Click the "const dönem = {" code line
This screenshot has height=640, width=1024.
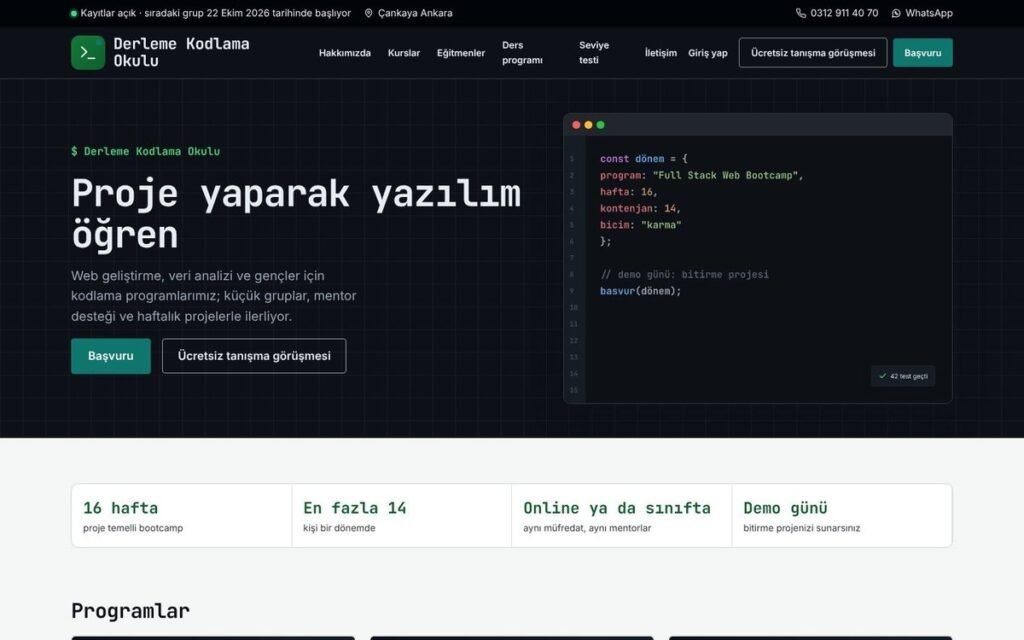[x=644, y=159]
